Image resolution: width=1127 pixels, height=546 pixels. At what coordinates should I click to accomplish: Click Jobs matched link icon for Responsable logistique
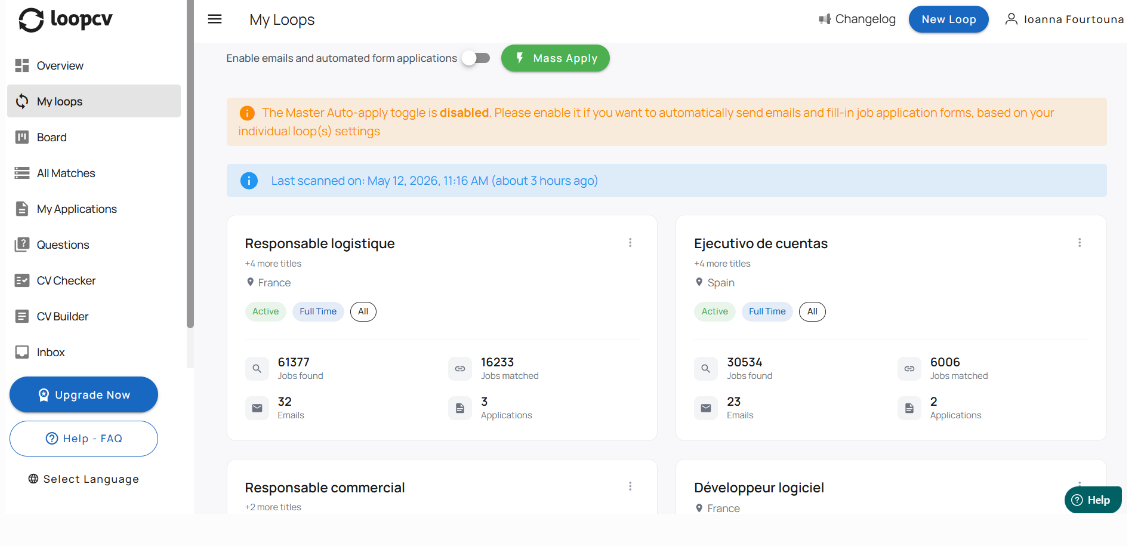pyautogui.click(x=459, y=369)
